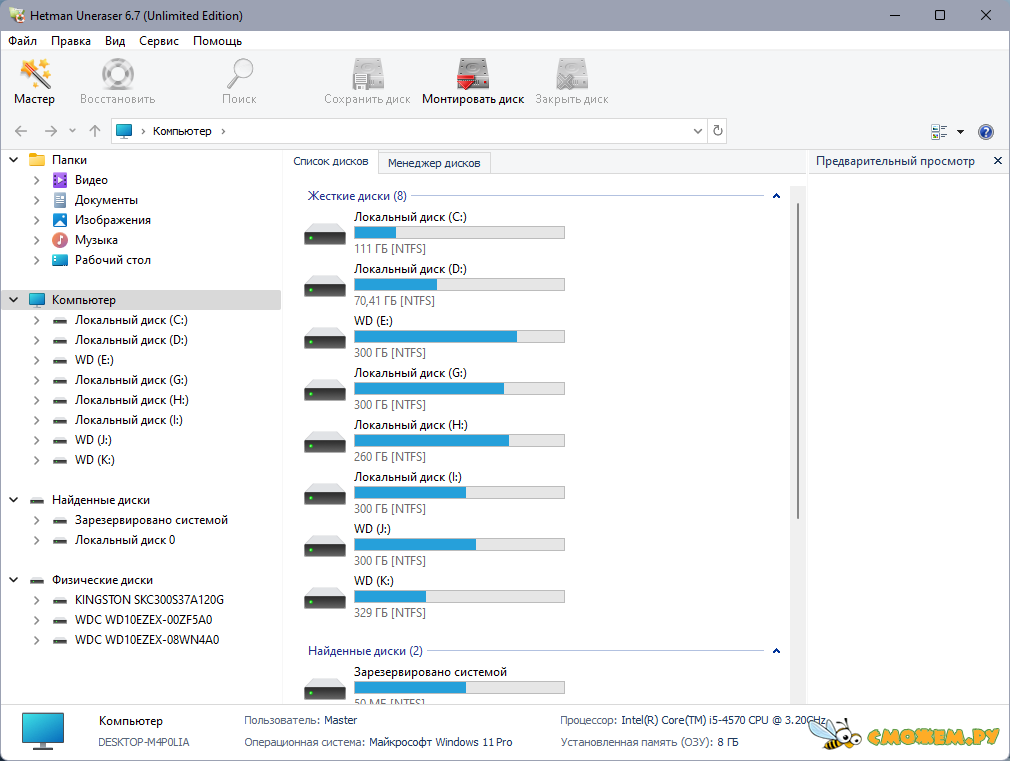Switch to Менеджер дисков tab
This screenshot has height=761, width=1010.
click(434, 163)
